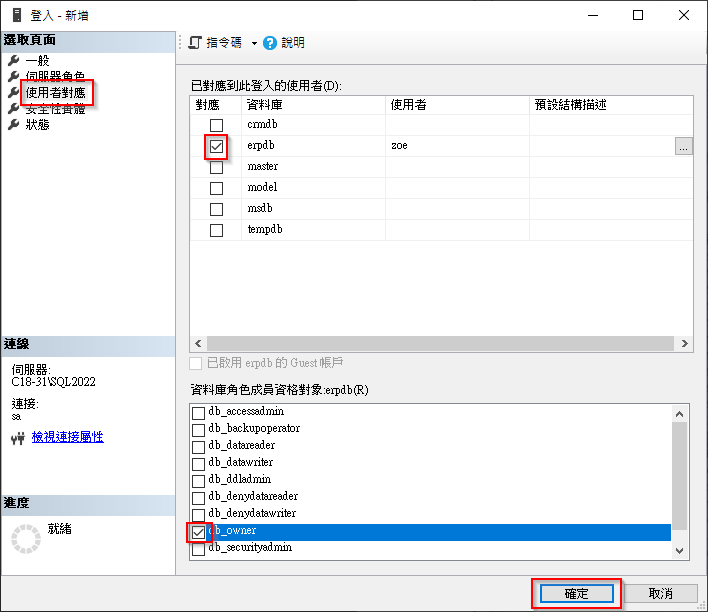Image resolution: width=708 pixels, height=612 pixels.
Task: Select the tempdb database name
Action: [265, 229]
